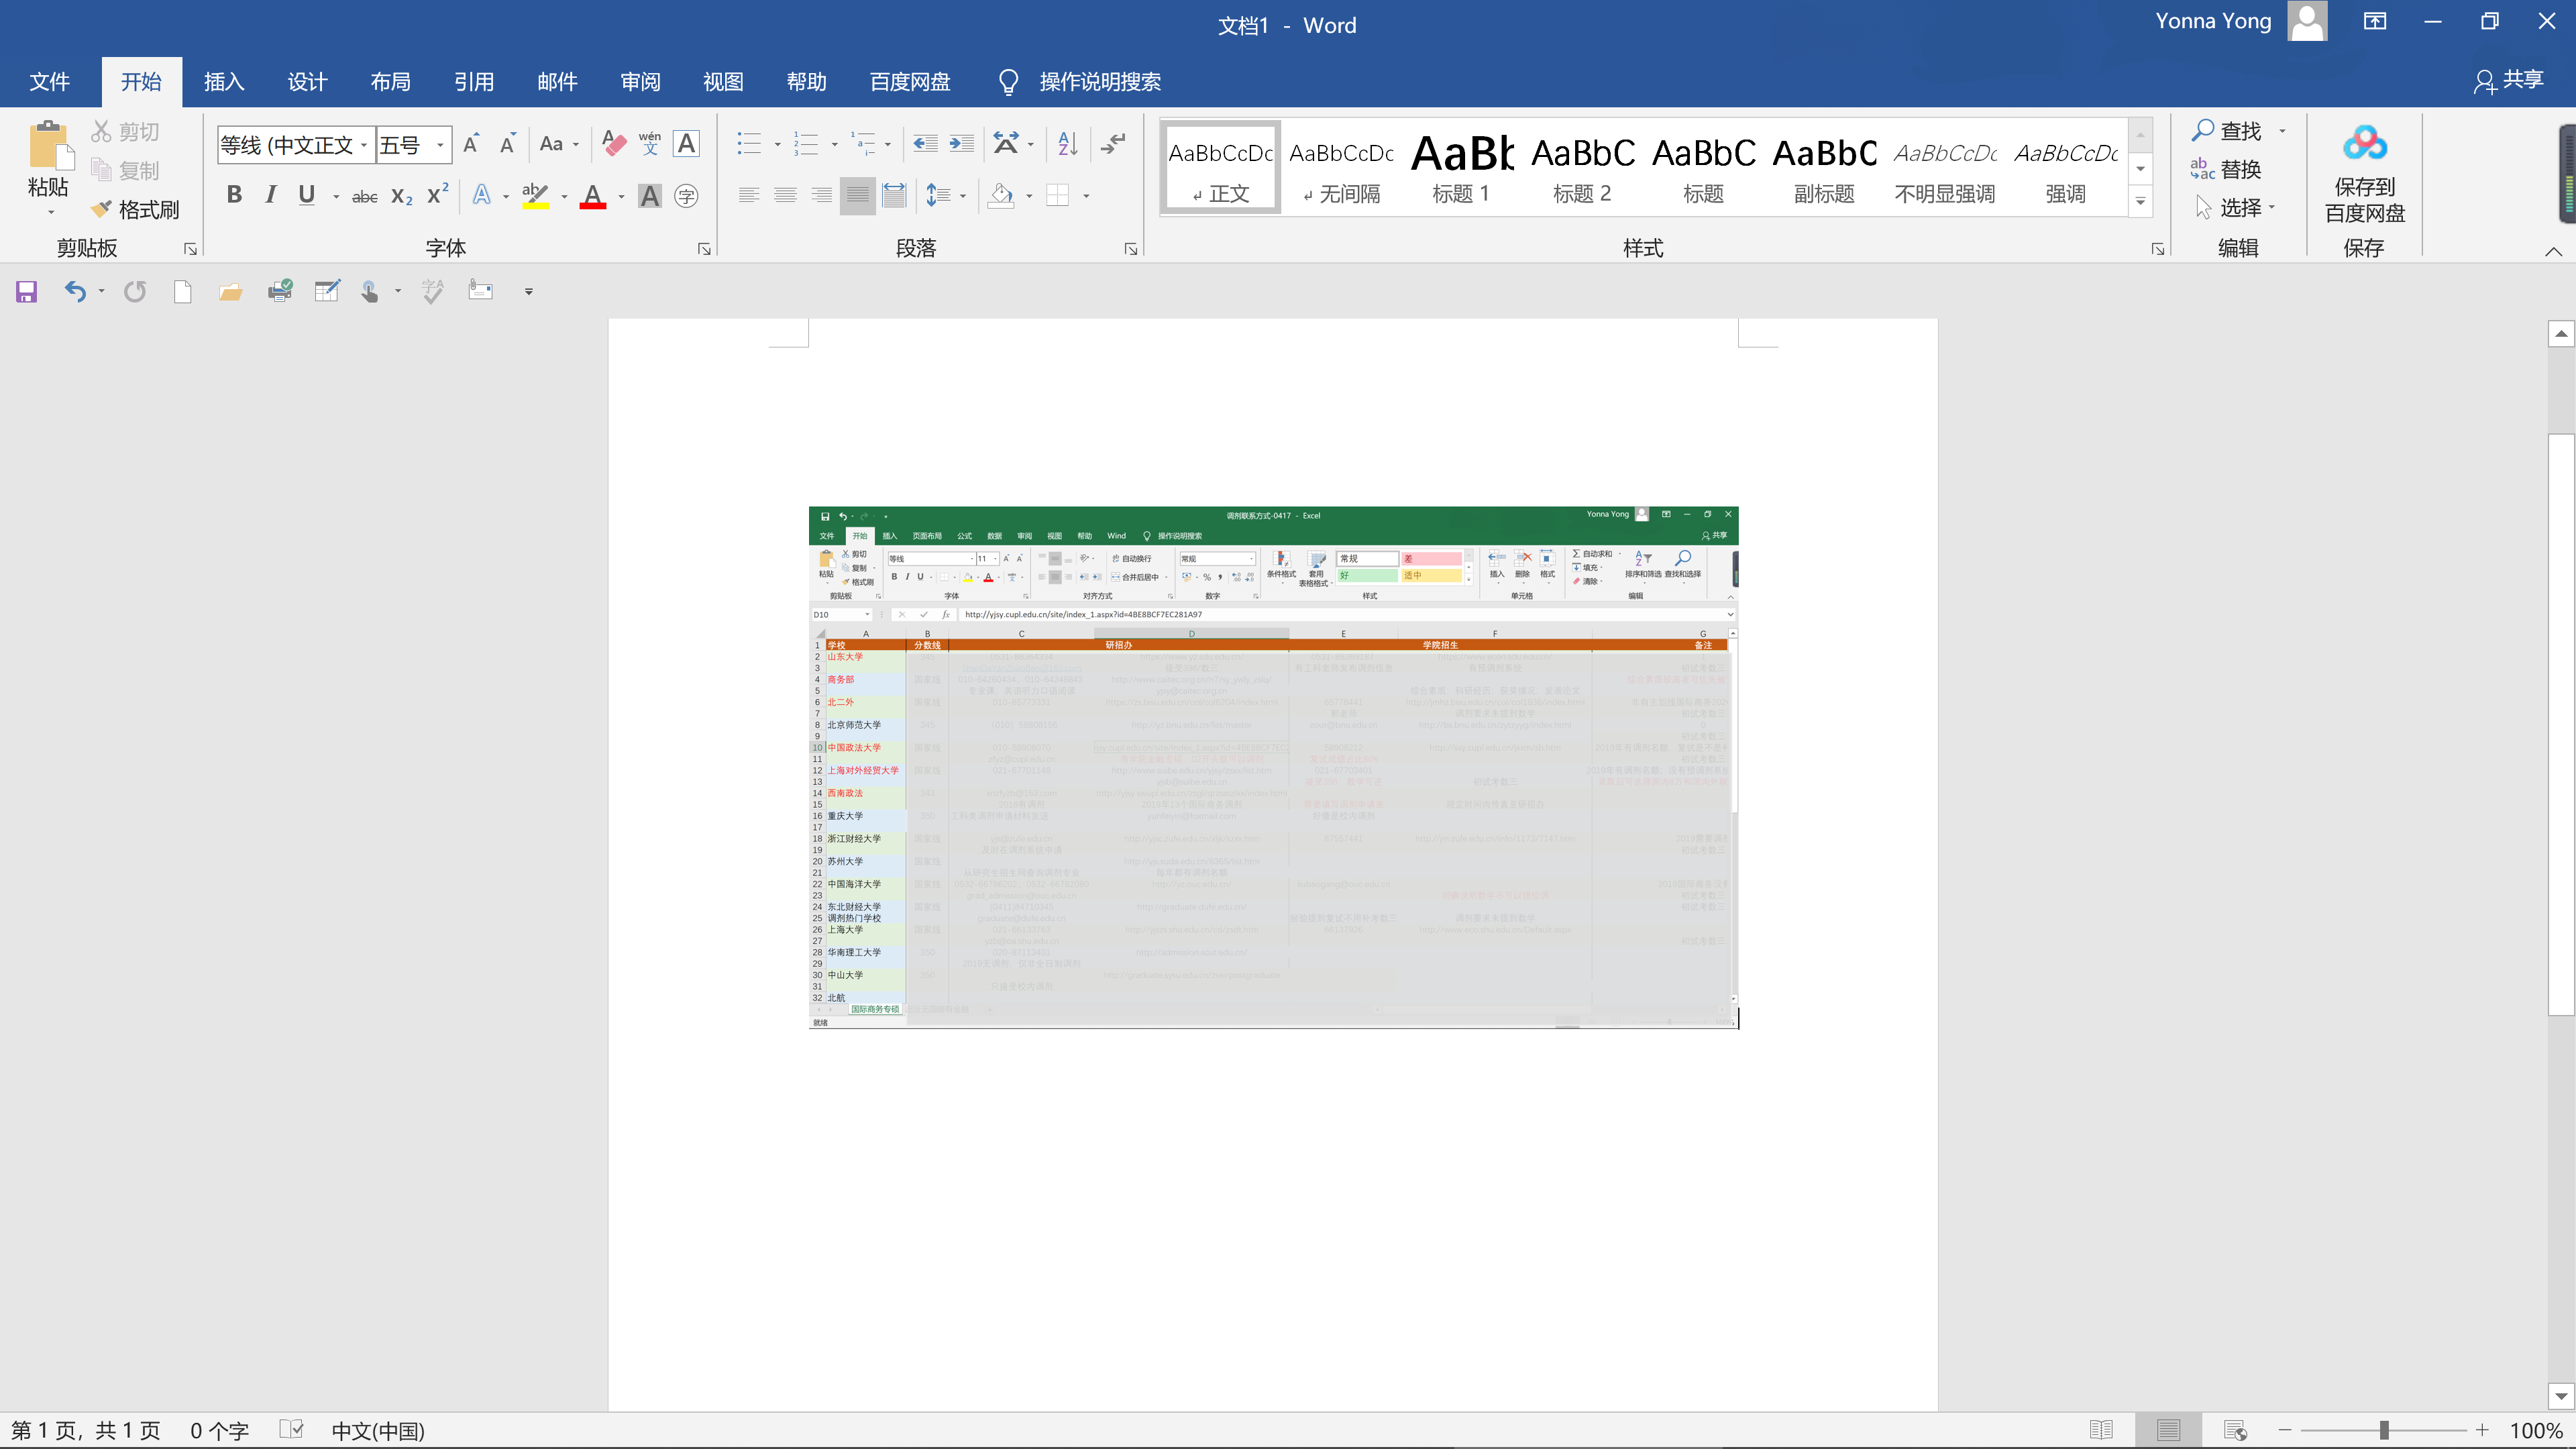Open the font size dropdown
The width and height of the screenshot is (2576, 1449).
[439, 145]
